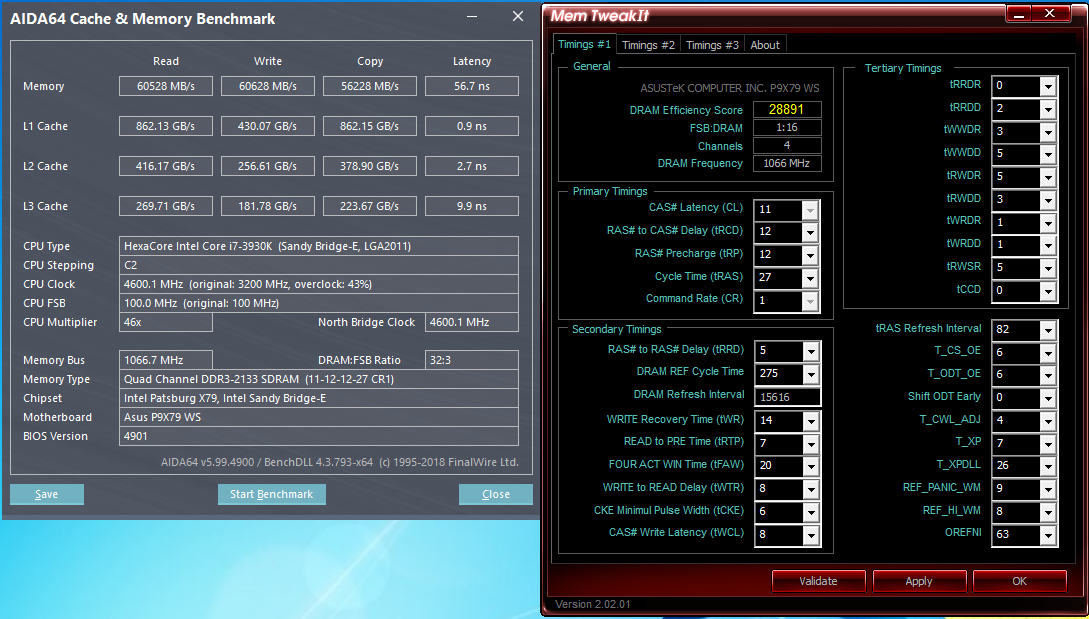
Task: Save the AIDA64 benchmark results
Action: tap(47, 494)
